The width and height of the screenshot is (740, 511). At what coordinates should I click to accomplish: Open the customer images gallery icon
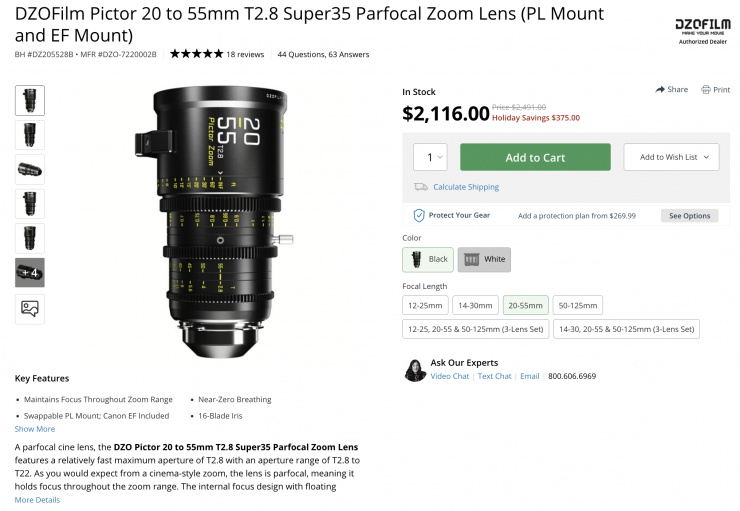click(x=29, y=309)
